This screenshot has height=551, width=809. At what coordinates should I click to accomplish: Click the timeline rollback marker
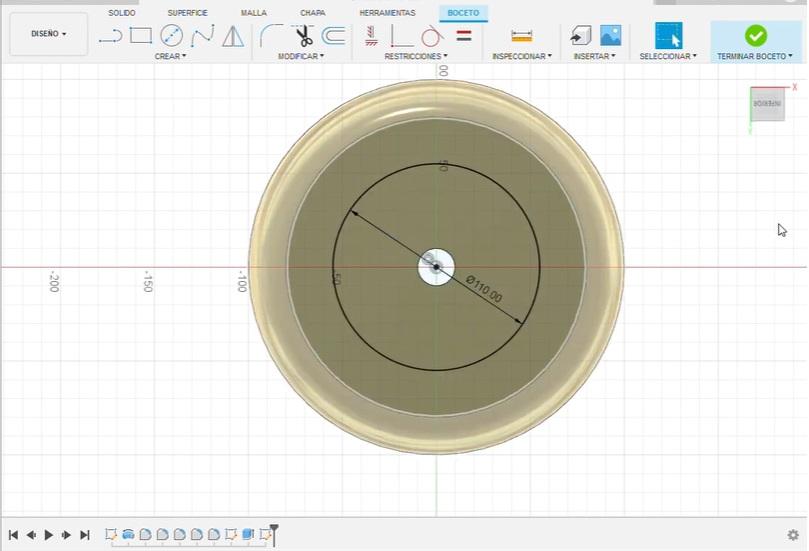[274, 534]
